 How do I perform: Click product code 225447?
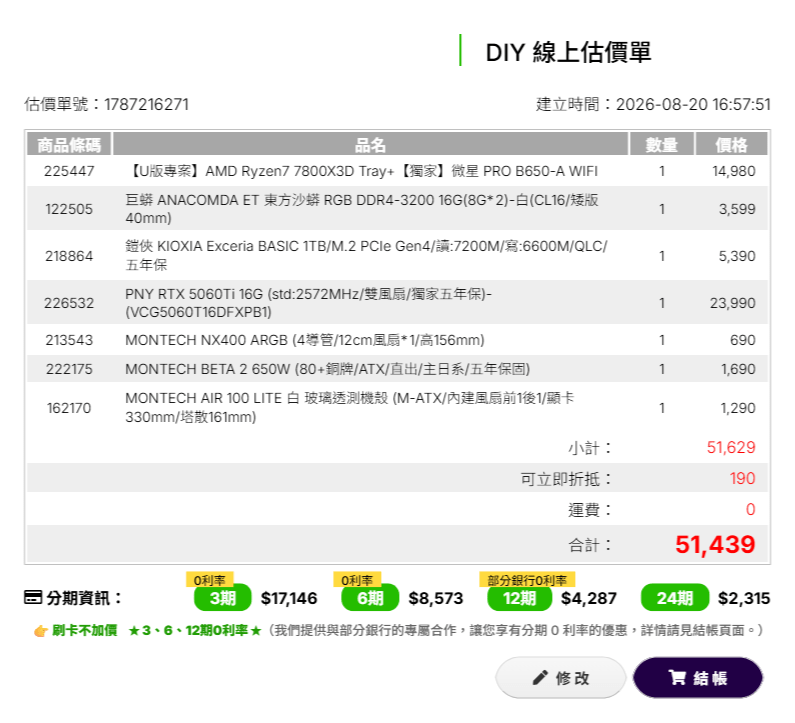pos(69,171)
